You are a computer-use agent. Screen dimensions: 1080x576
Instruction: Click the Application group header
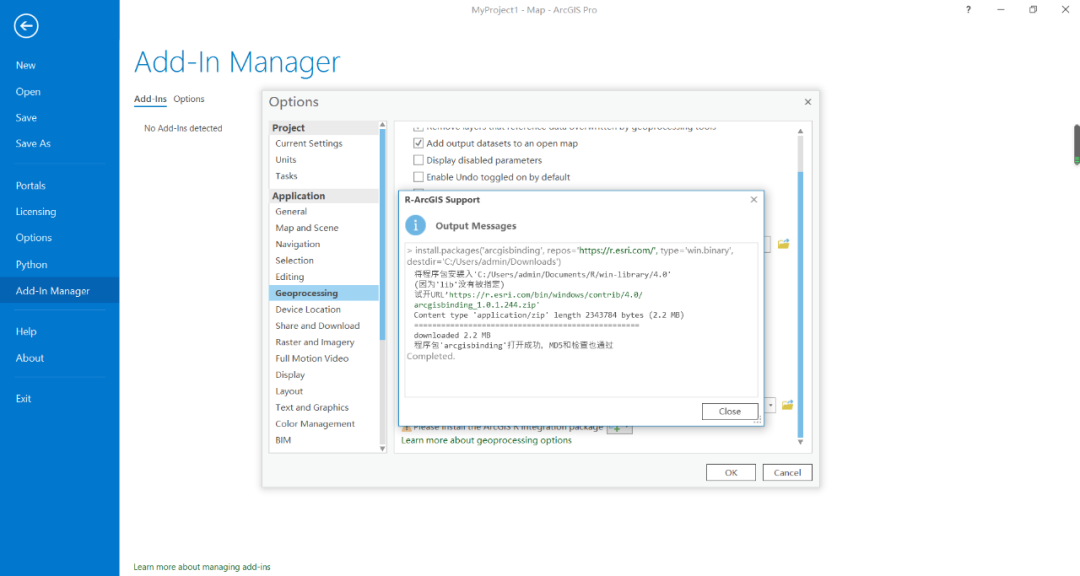[x=324, y=196]
